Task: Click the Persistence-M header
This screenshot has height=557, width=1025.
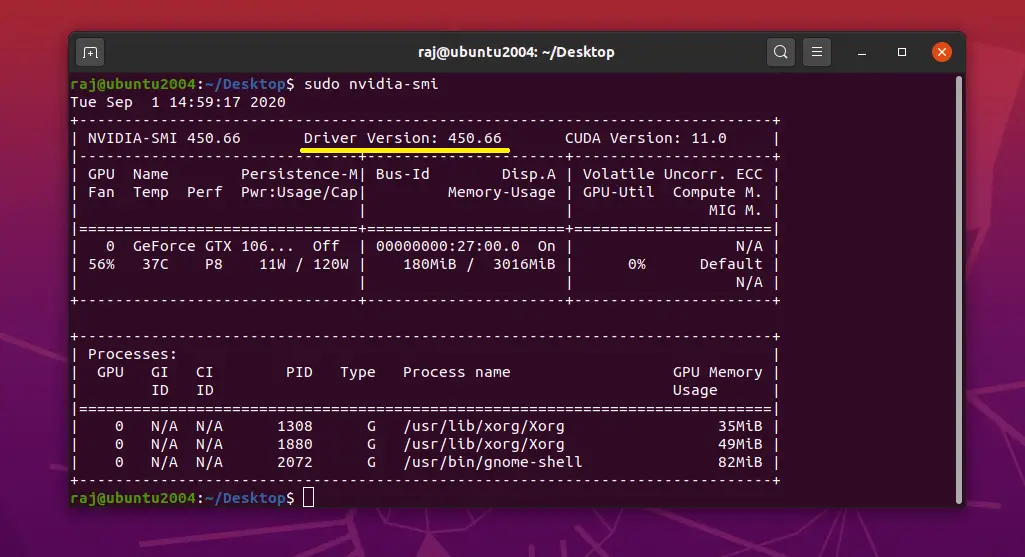Action: click(299, 174)
